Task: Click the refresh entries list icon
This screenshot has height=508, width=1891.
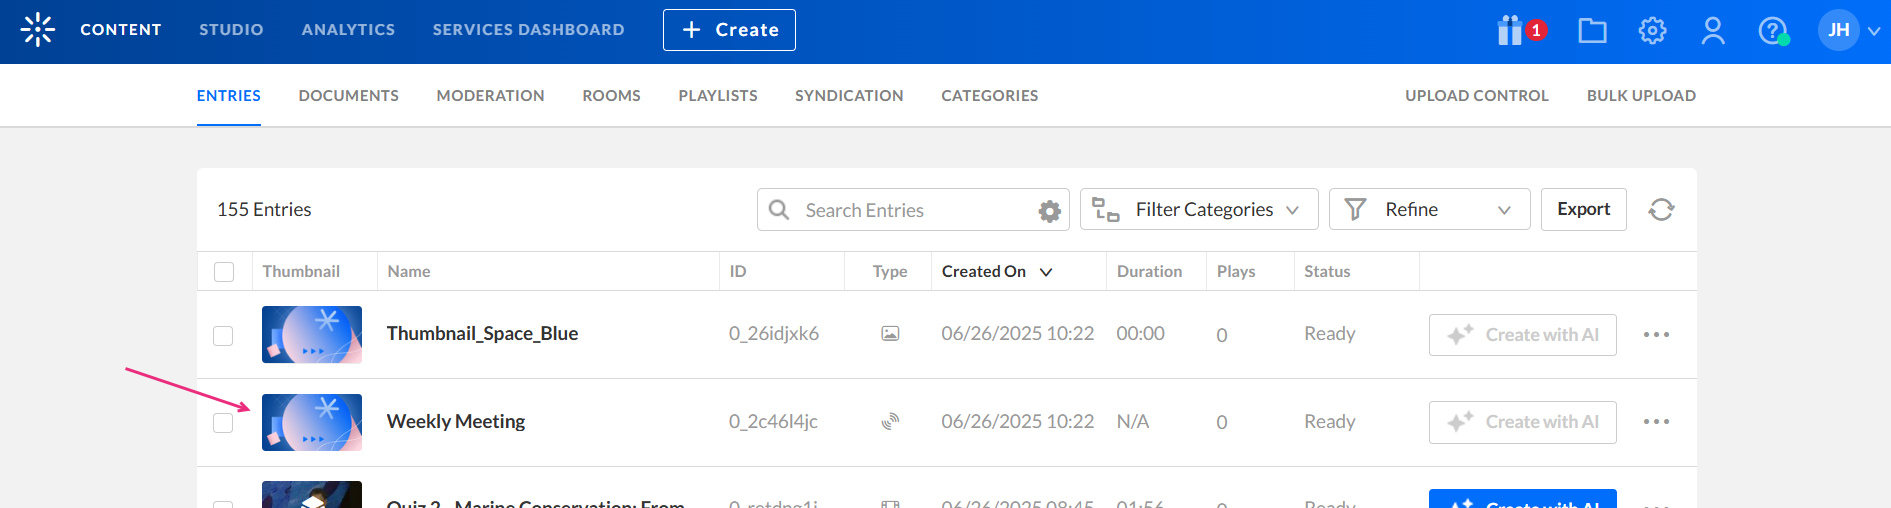Action: pos(1661,210)
